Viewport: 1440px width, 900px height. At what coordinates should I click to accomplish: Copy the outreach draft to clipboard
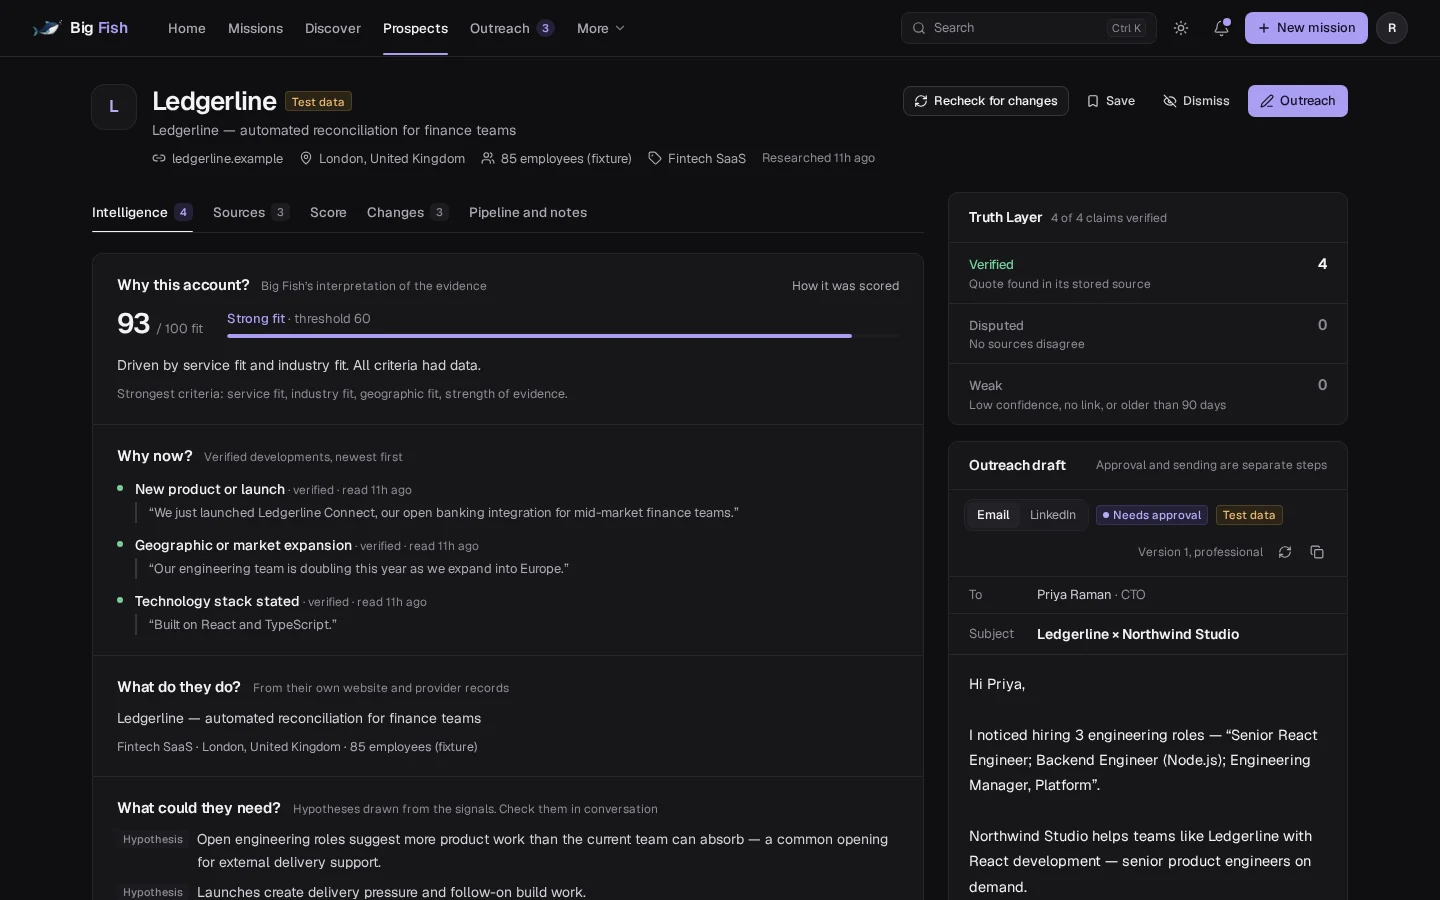click(x=1317, y=552)
